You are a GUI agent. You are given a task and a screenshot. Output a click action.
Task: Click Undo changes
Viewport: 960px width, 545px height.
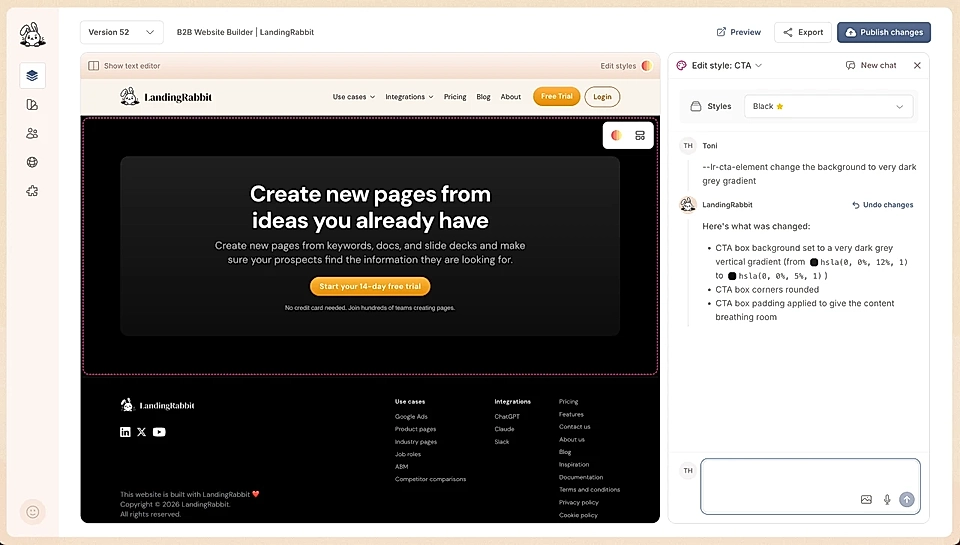click(x=882, y=205)
